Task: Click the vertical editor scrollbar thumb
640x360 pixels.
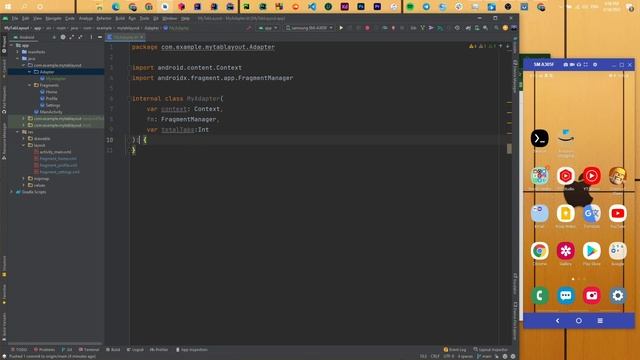Action: [x=509, y=149]
